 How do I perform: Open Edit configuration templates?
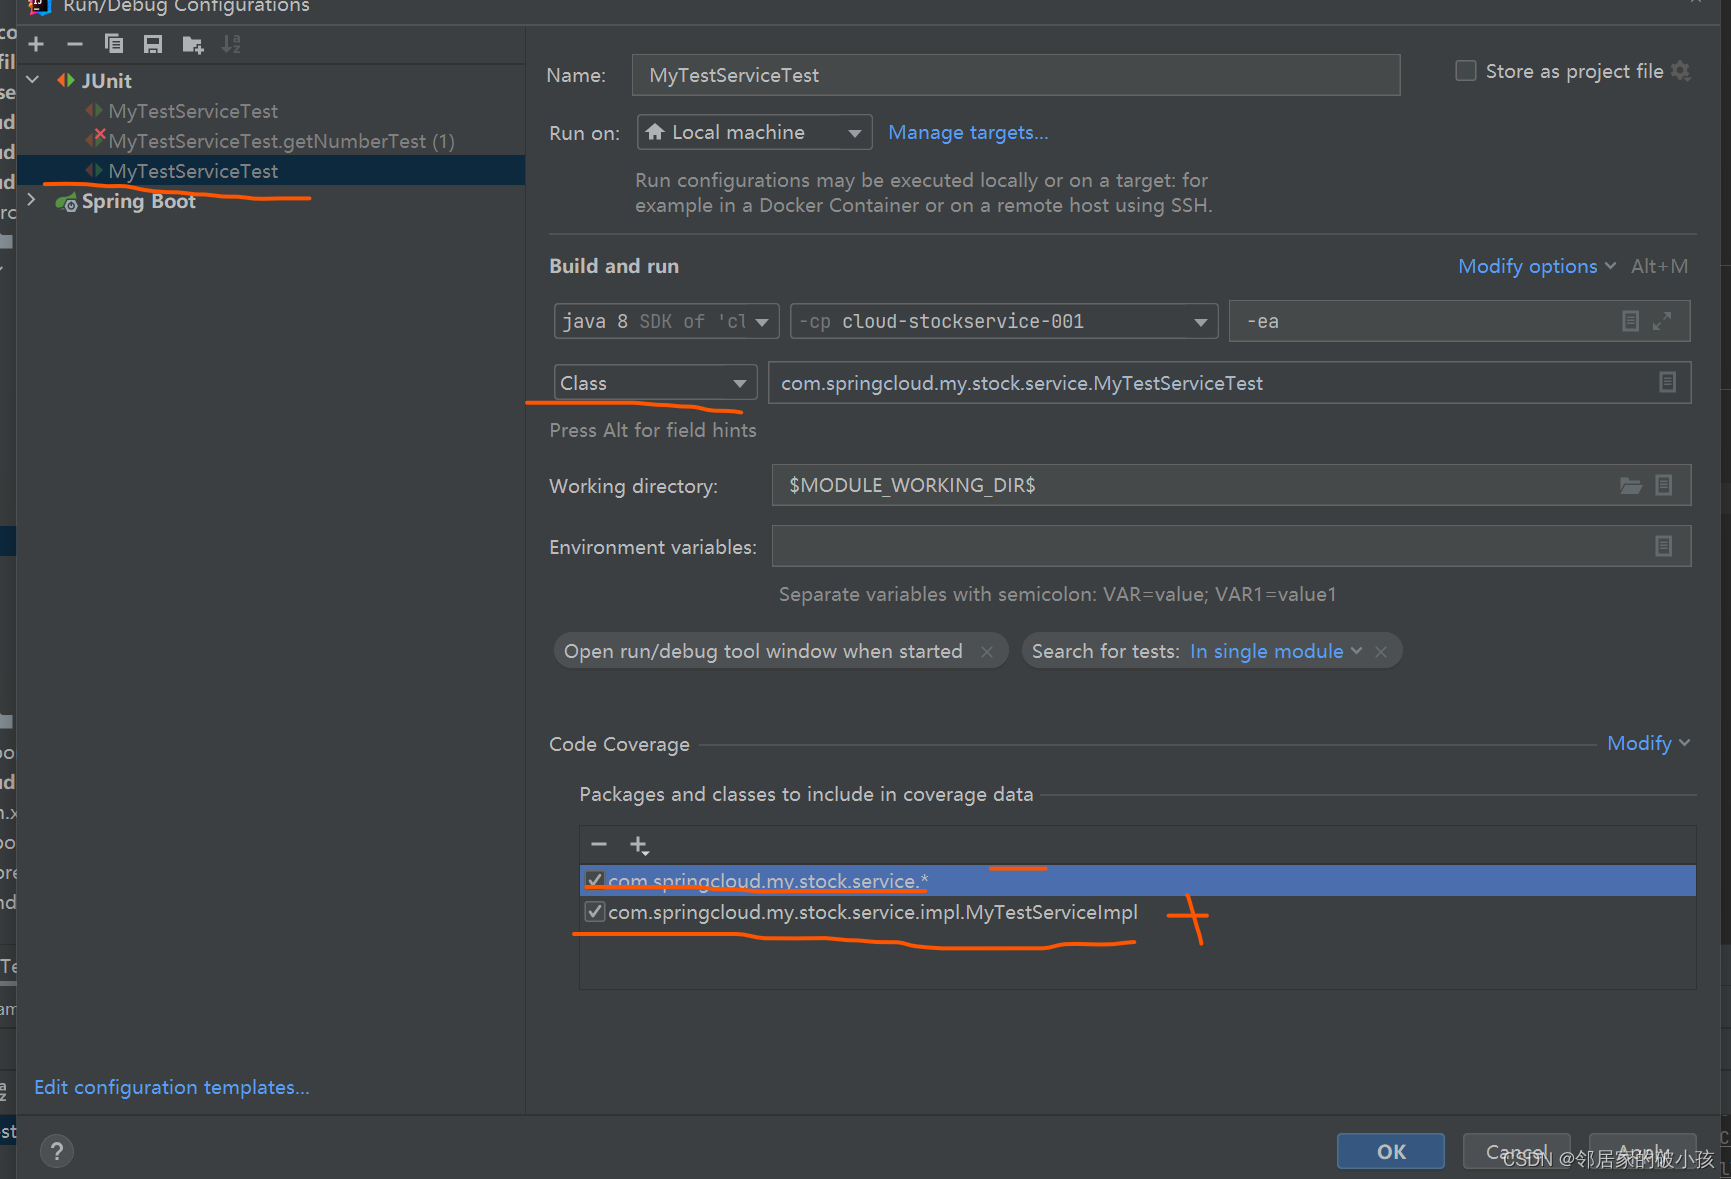pyautogui.click(x=171, y=1087)
